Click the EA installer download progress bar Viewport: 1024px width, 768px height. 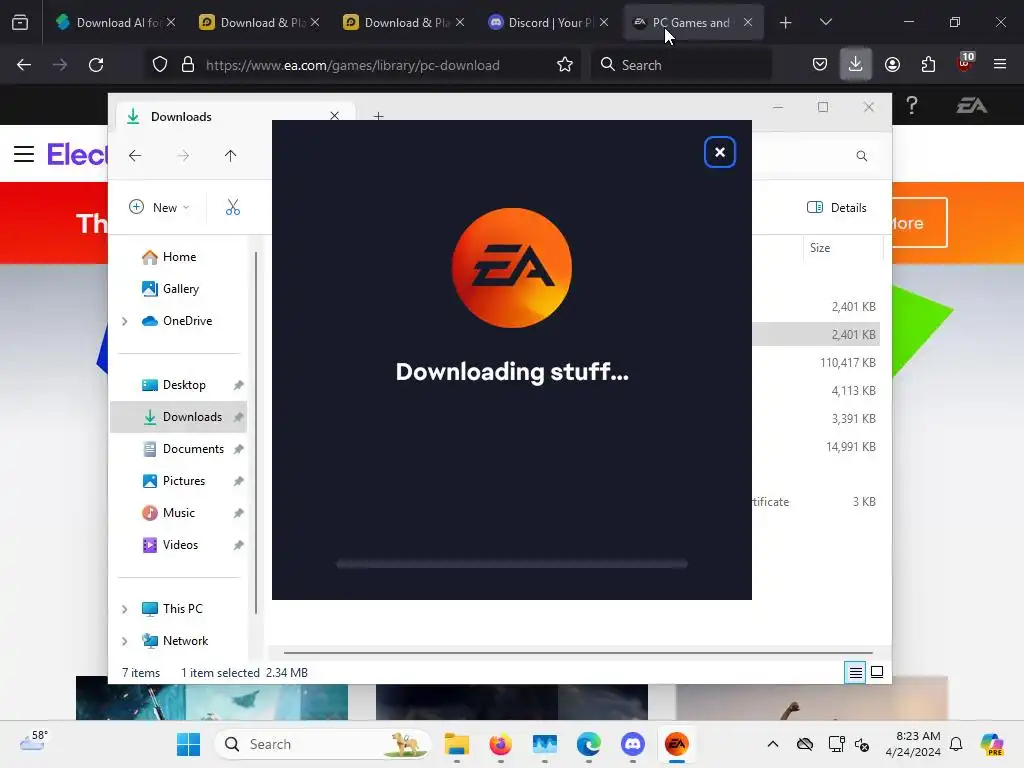pos(512,564)
